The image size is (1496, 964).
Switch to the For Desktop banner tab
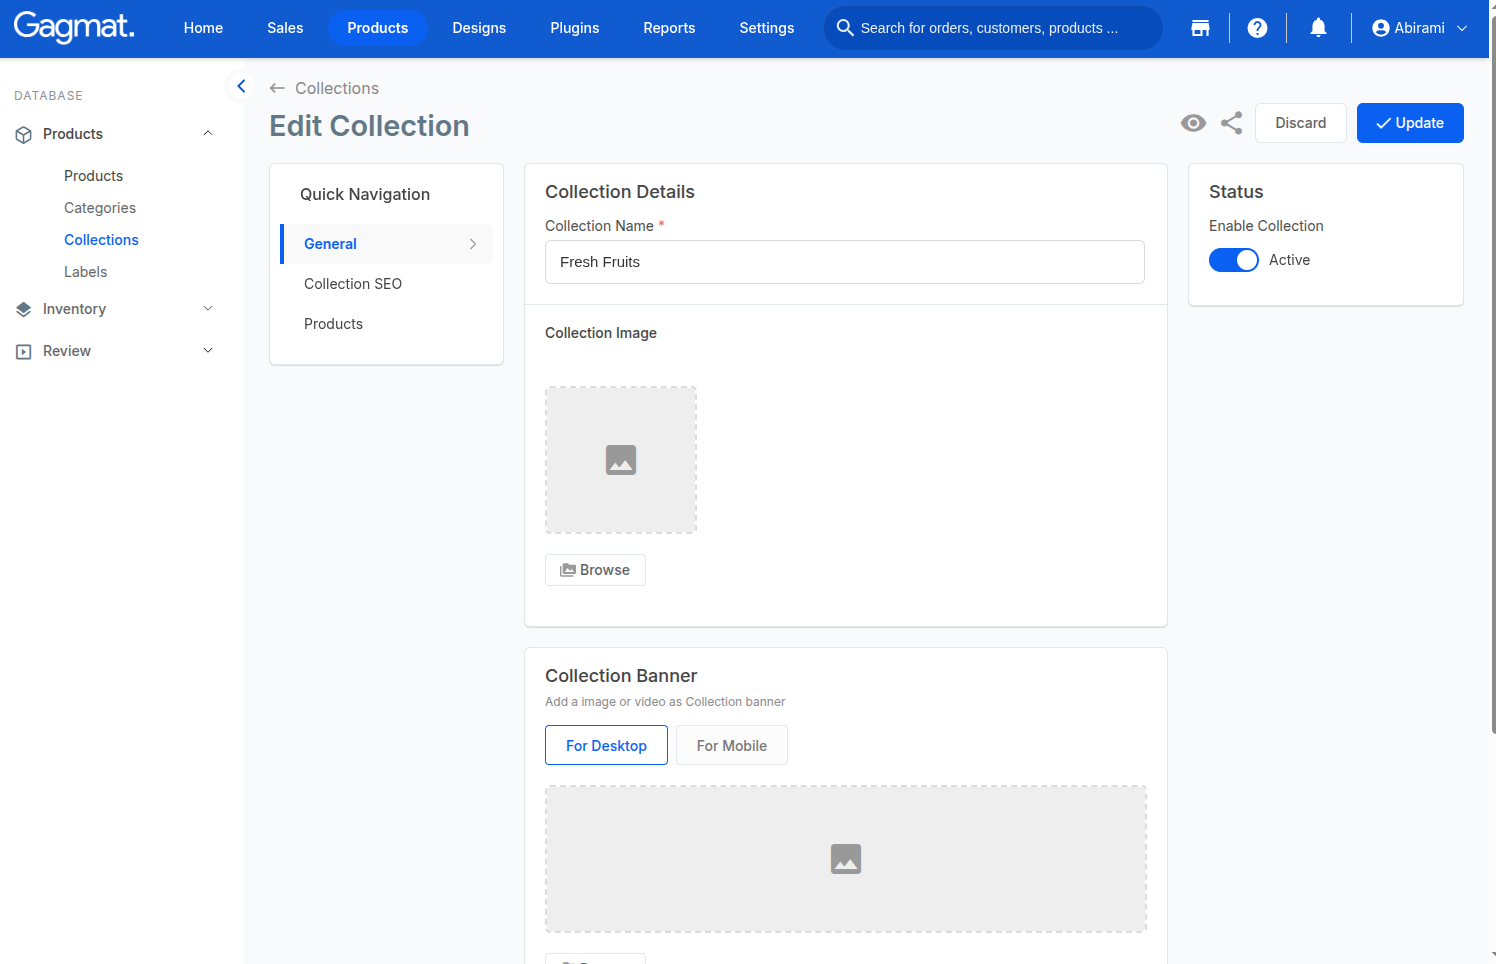click(606, 745)
